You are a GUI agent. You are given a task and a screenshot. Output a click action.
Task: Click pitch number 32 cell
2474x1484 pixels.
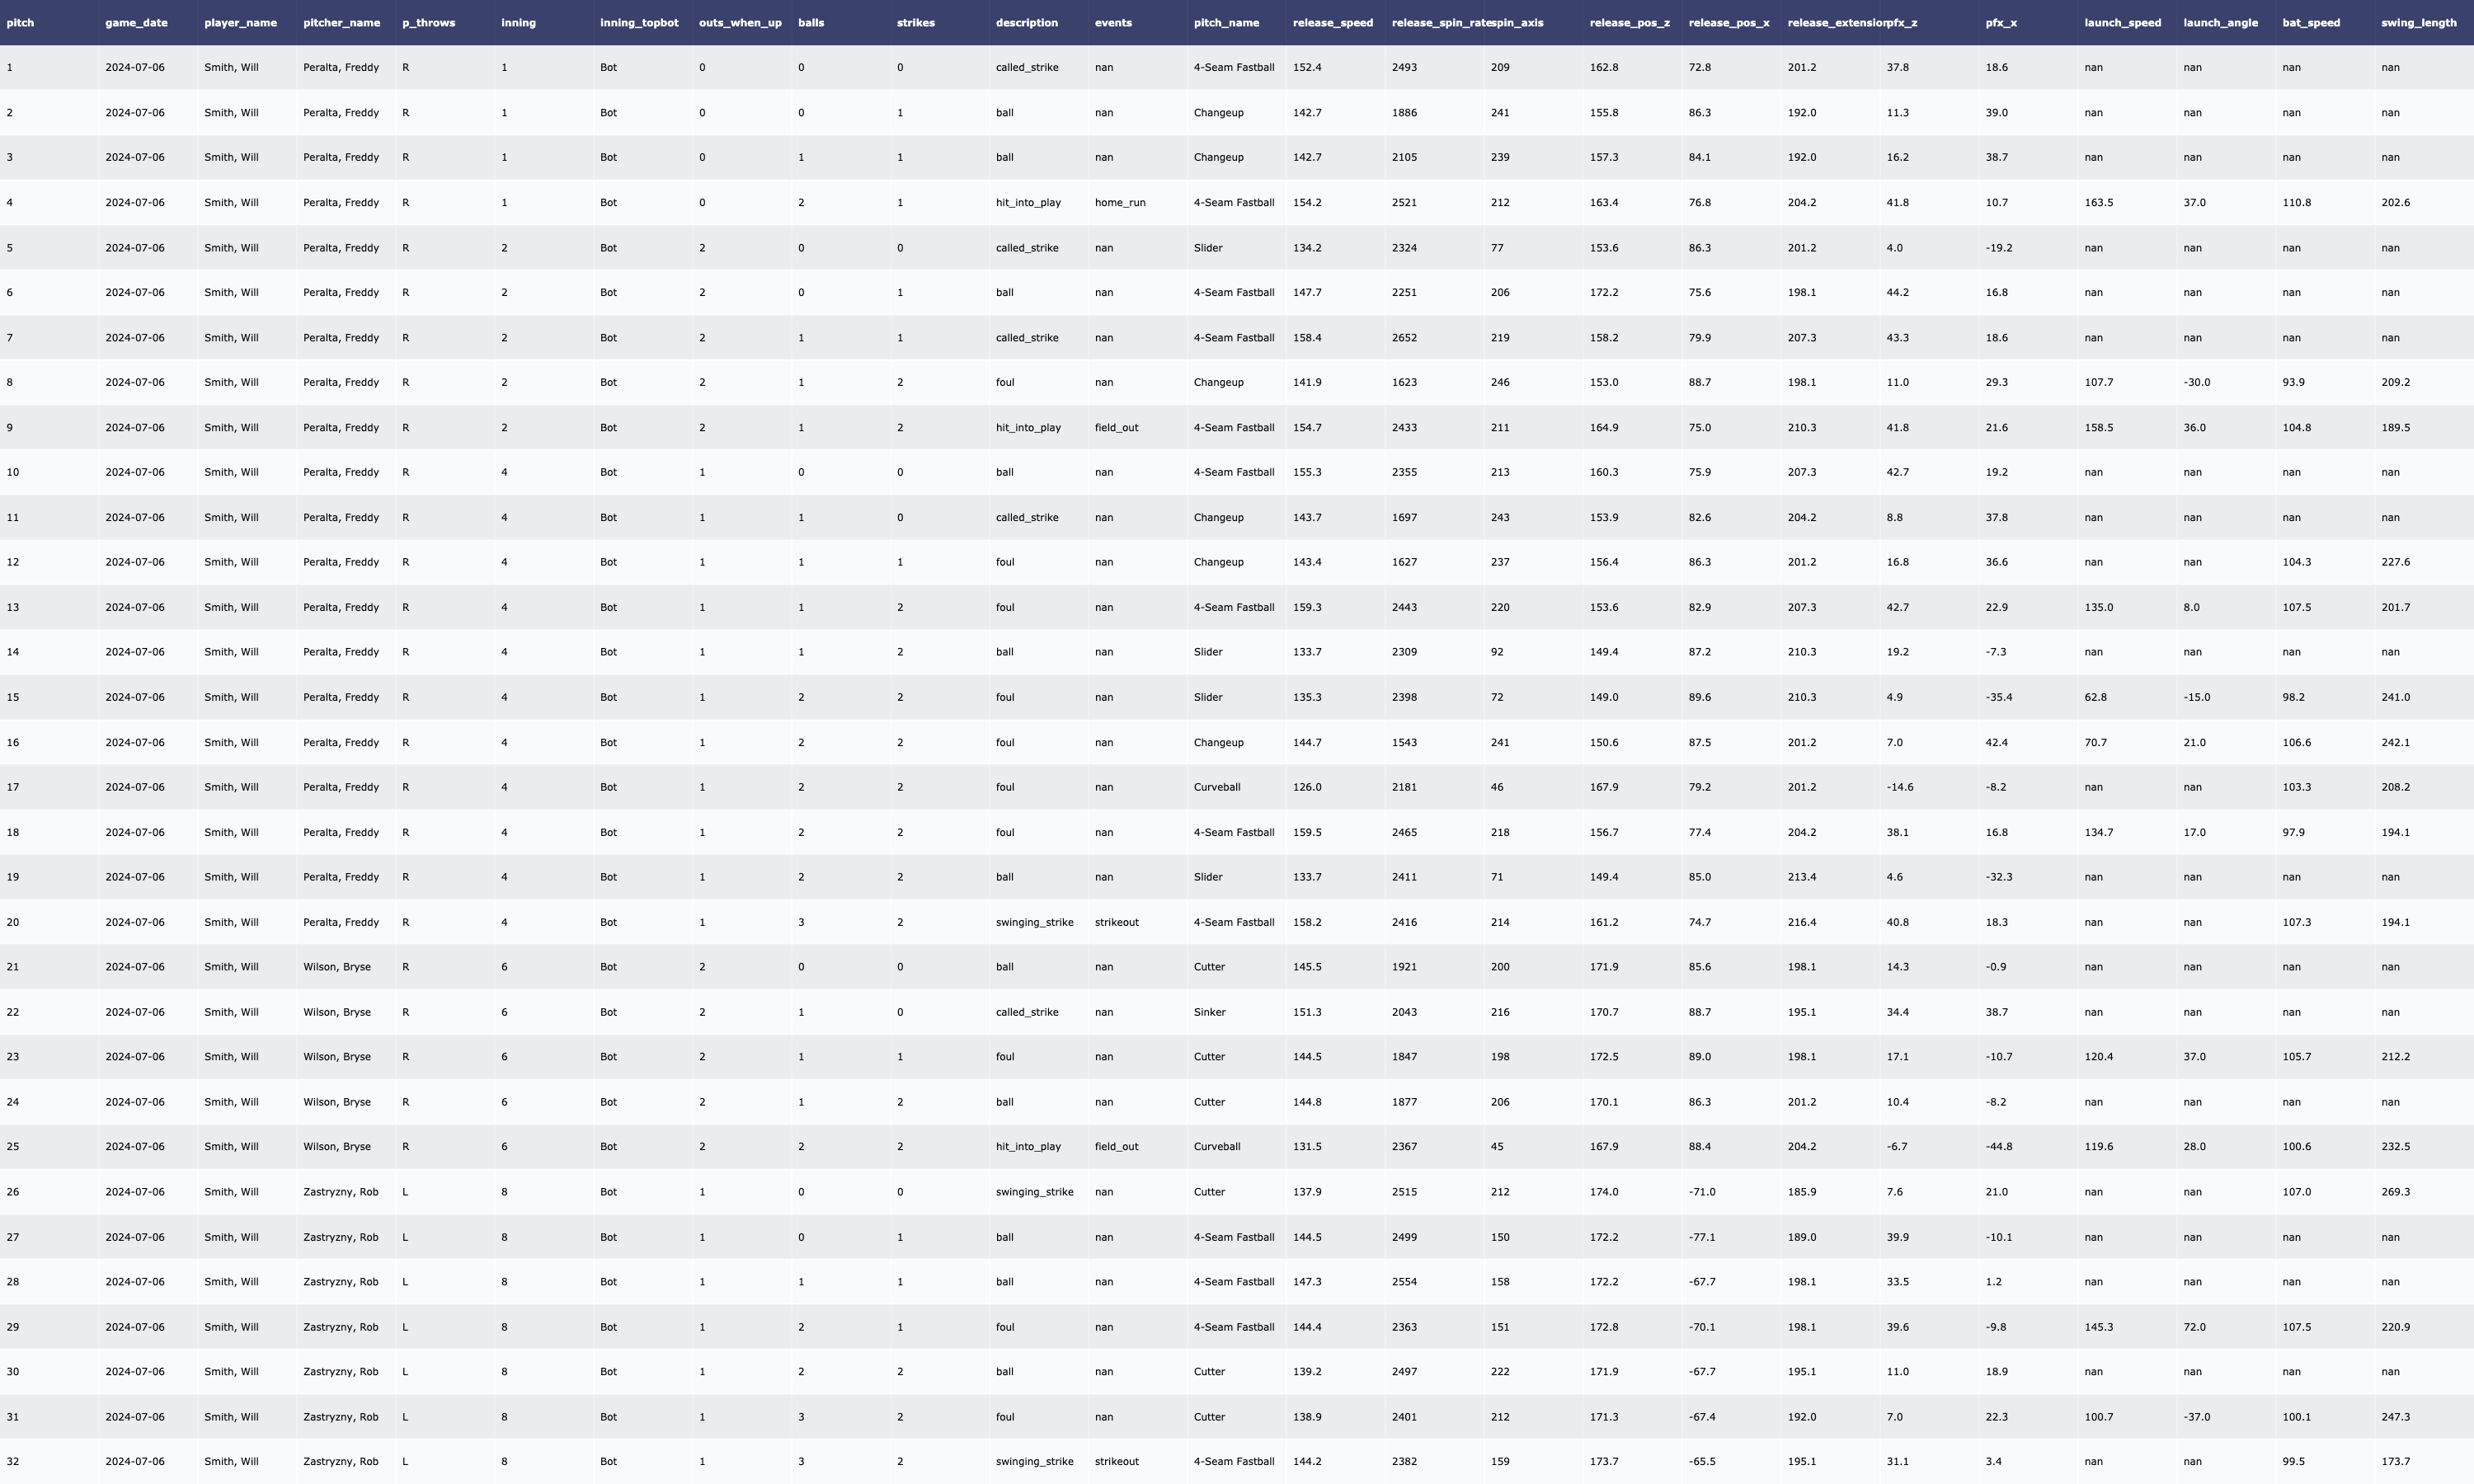[13, 1461]
